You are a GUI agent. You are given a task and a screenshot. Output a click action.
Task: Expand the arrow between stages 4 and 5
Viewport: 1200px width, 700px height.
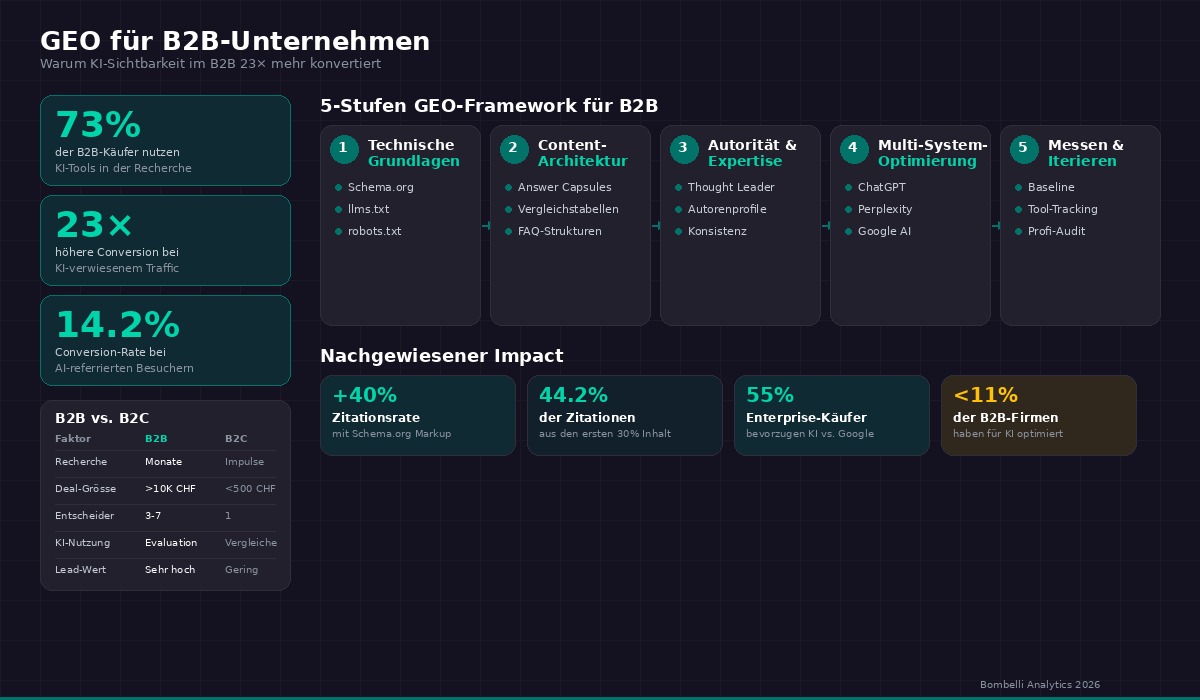click(995, 225)
